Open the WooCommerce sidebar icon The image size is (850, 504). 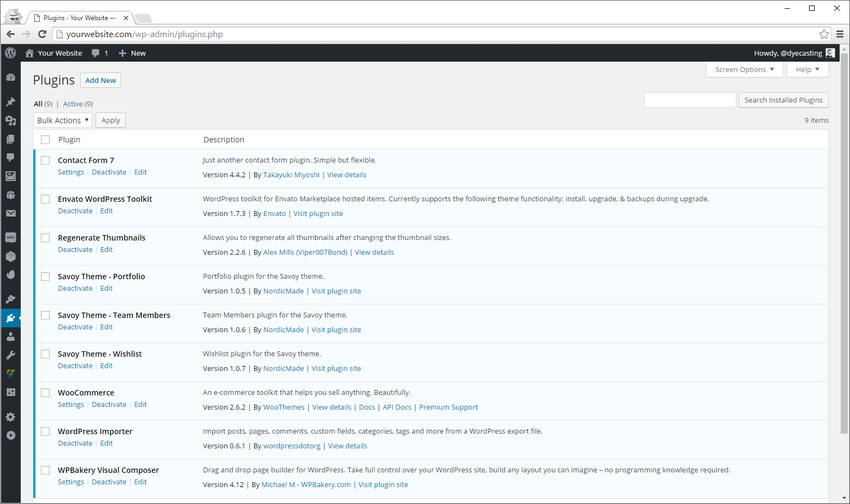(x=10, y=237)
